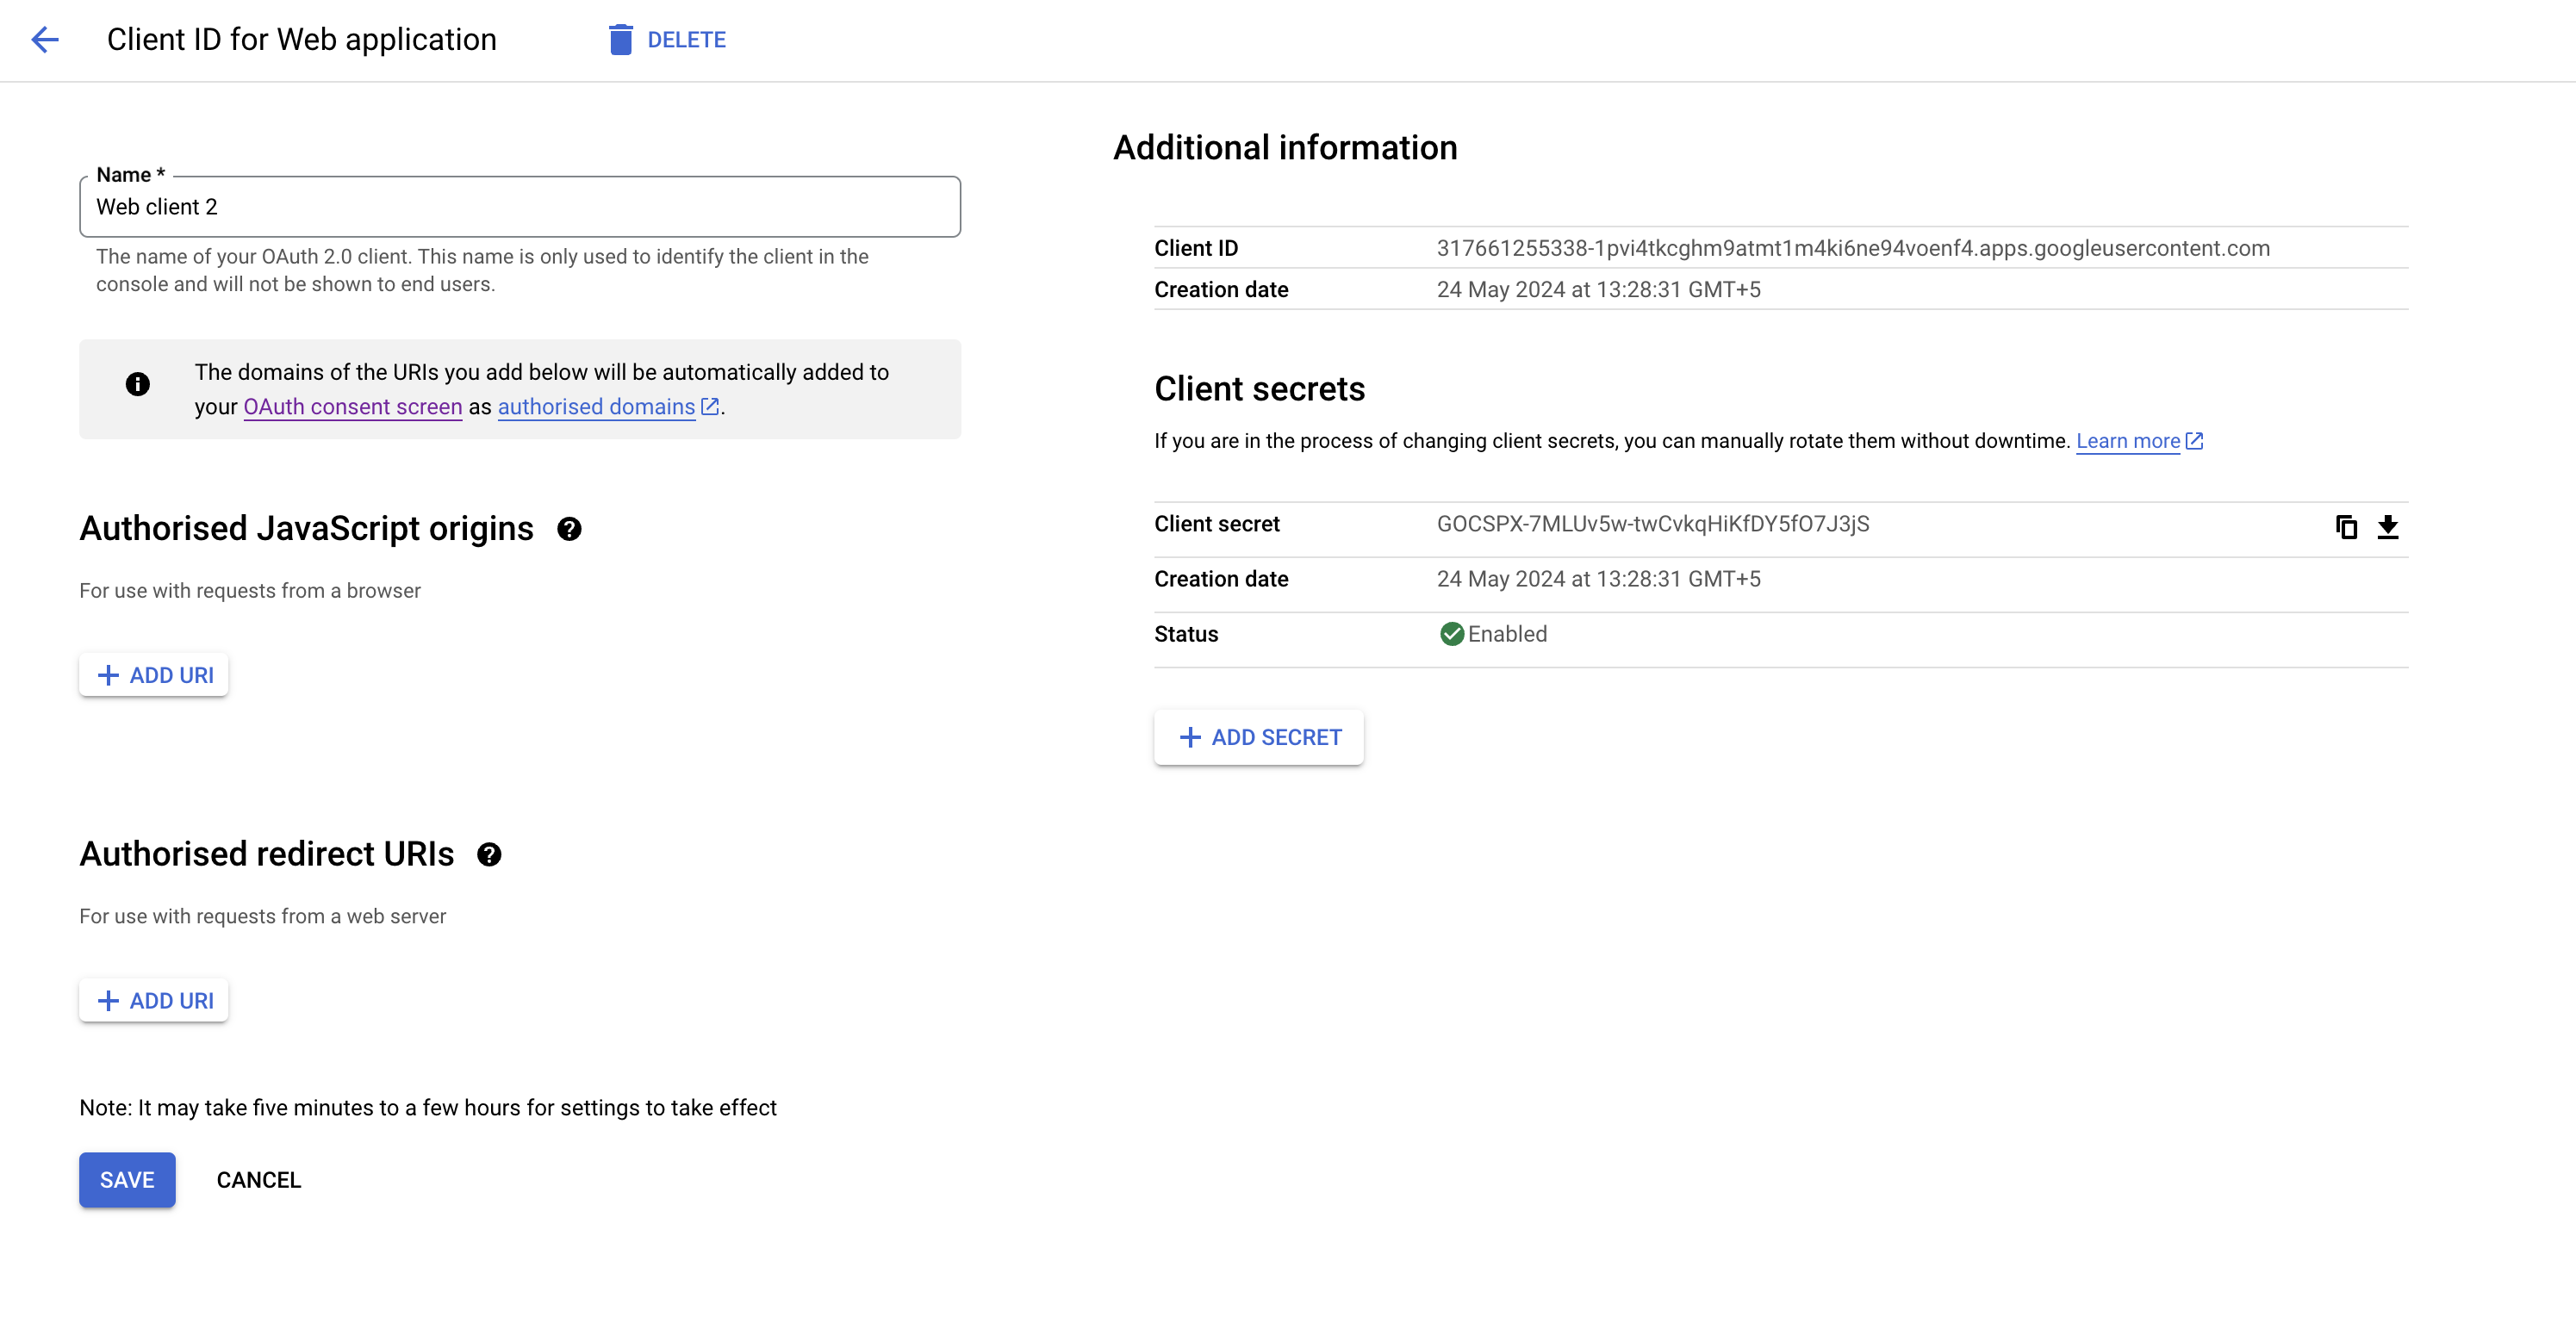Click external-link icon beside authorised domains

(x=710, y=406)
